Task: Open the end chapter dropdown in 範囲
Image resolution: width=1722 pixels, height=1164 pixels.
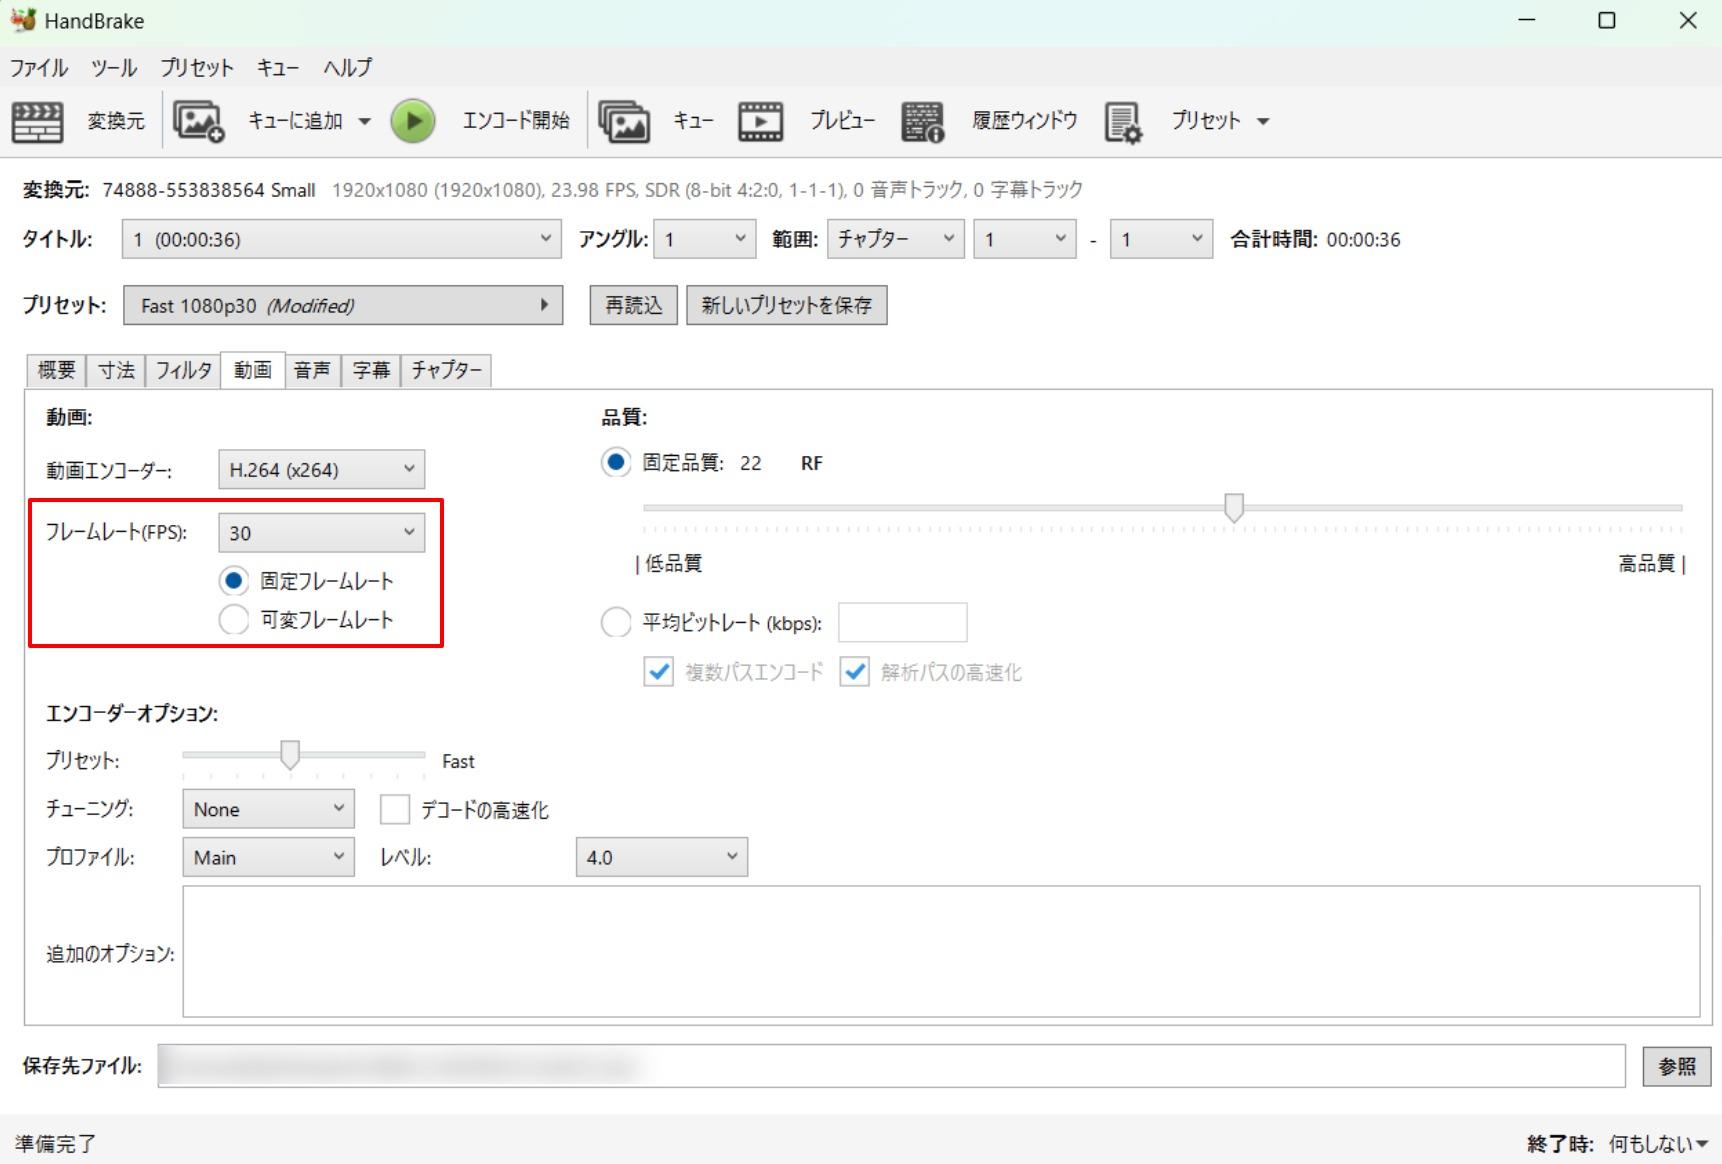Action: pyautogui.click(x=1162, y=239)
